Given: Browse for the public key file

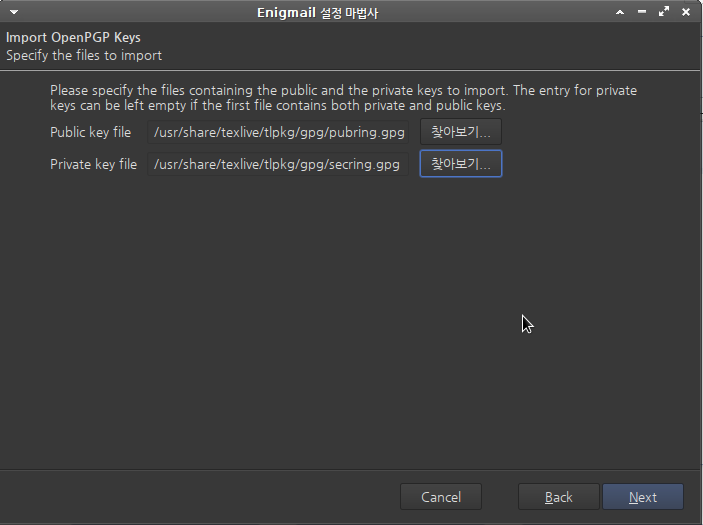Looking at the screenshot, I should [x=461, y=132].
